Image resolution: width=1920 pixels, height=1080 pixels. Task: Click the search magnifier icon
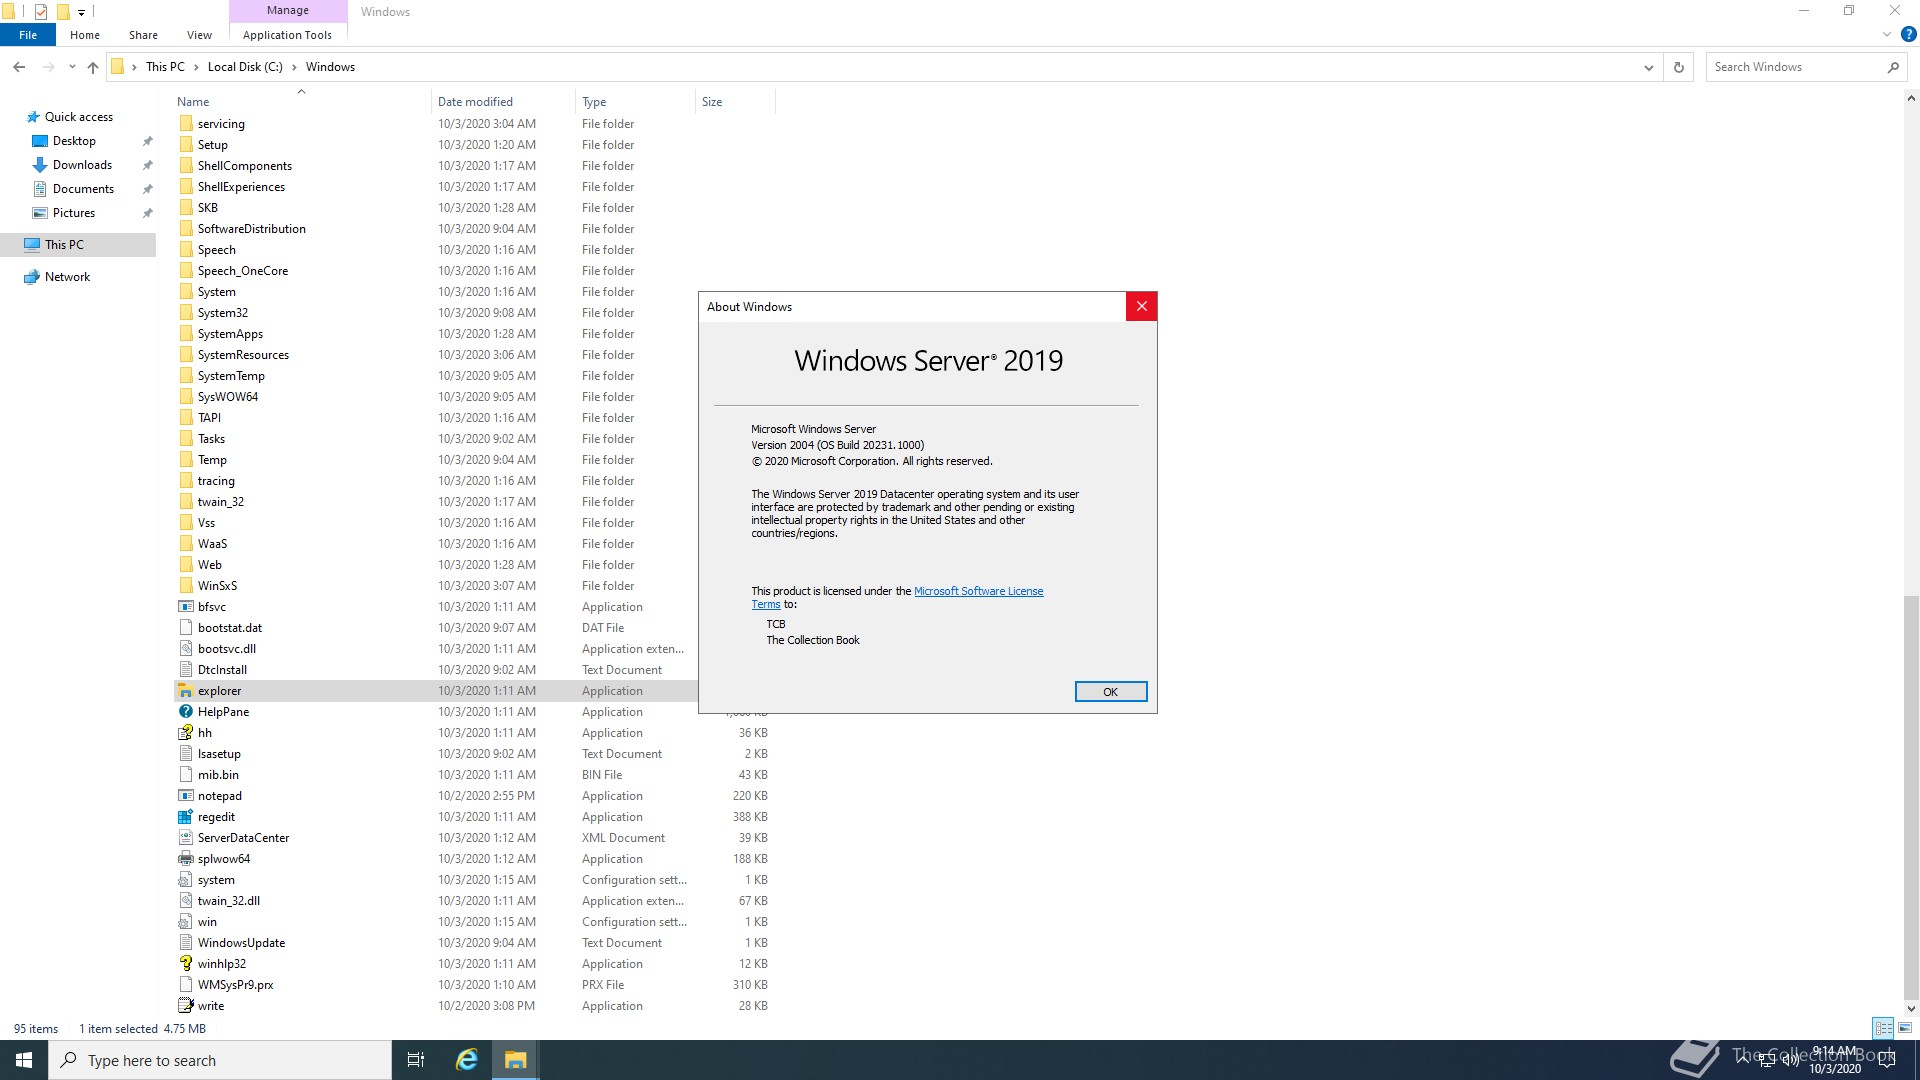(1893, 67)
